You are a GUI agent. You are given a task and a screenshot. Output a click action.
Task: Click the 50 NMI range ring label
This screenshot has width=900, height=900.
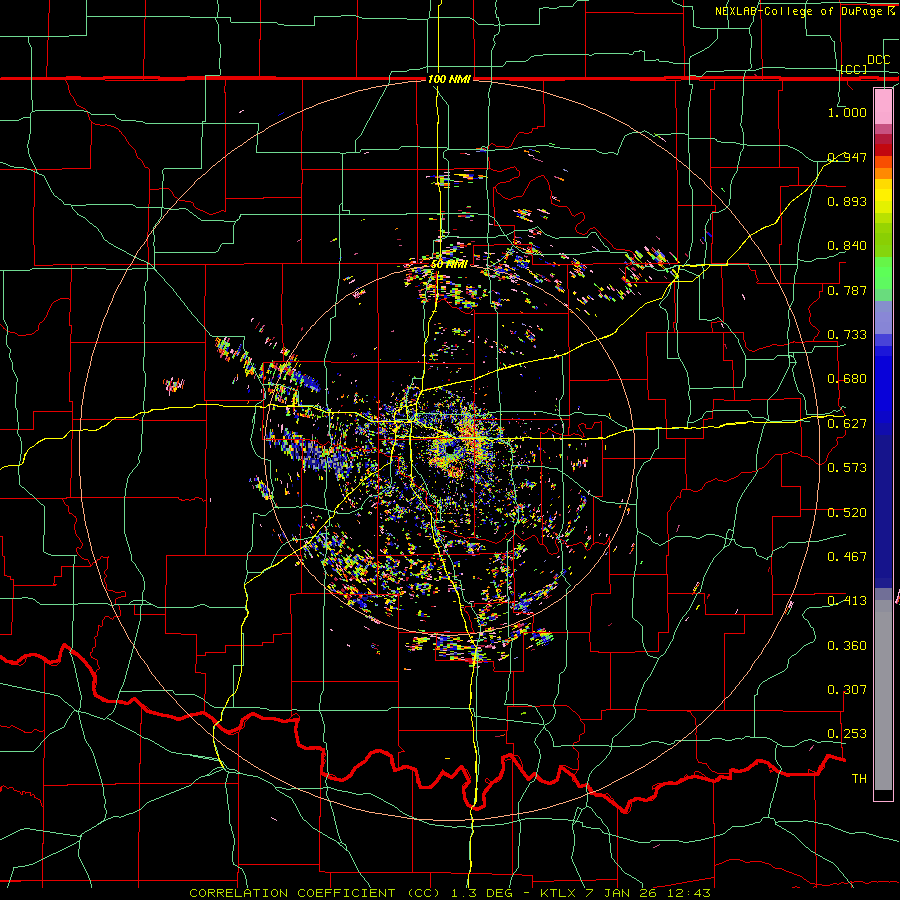[x=449, y=265]
